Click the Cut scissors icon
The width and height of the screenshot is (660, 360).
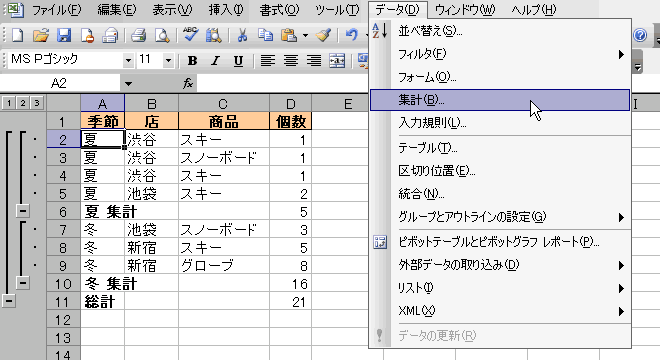coord(242,35)
